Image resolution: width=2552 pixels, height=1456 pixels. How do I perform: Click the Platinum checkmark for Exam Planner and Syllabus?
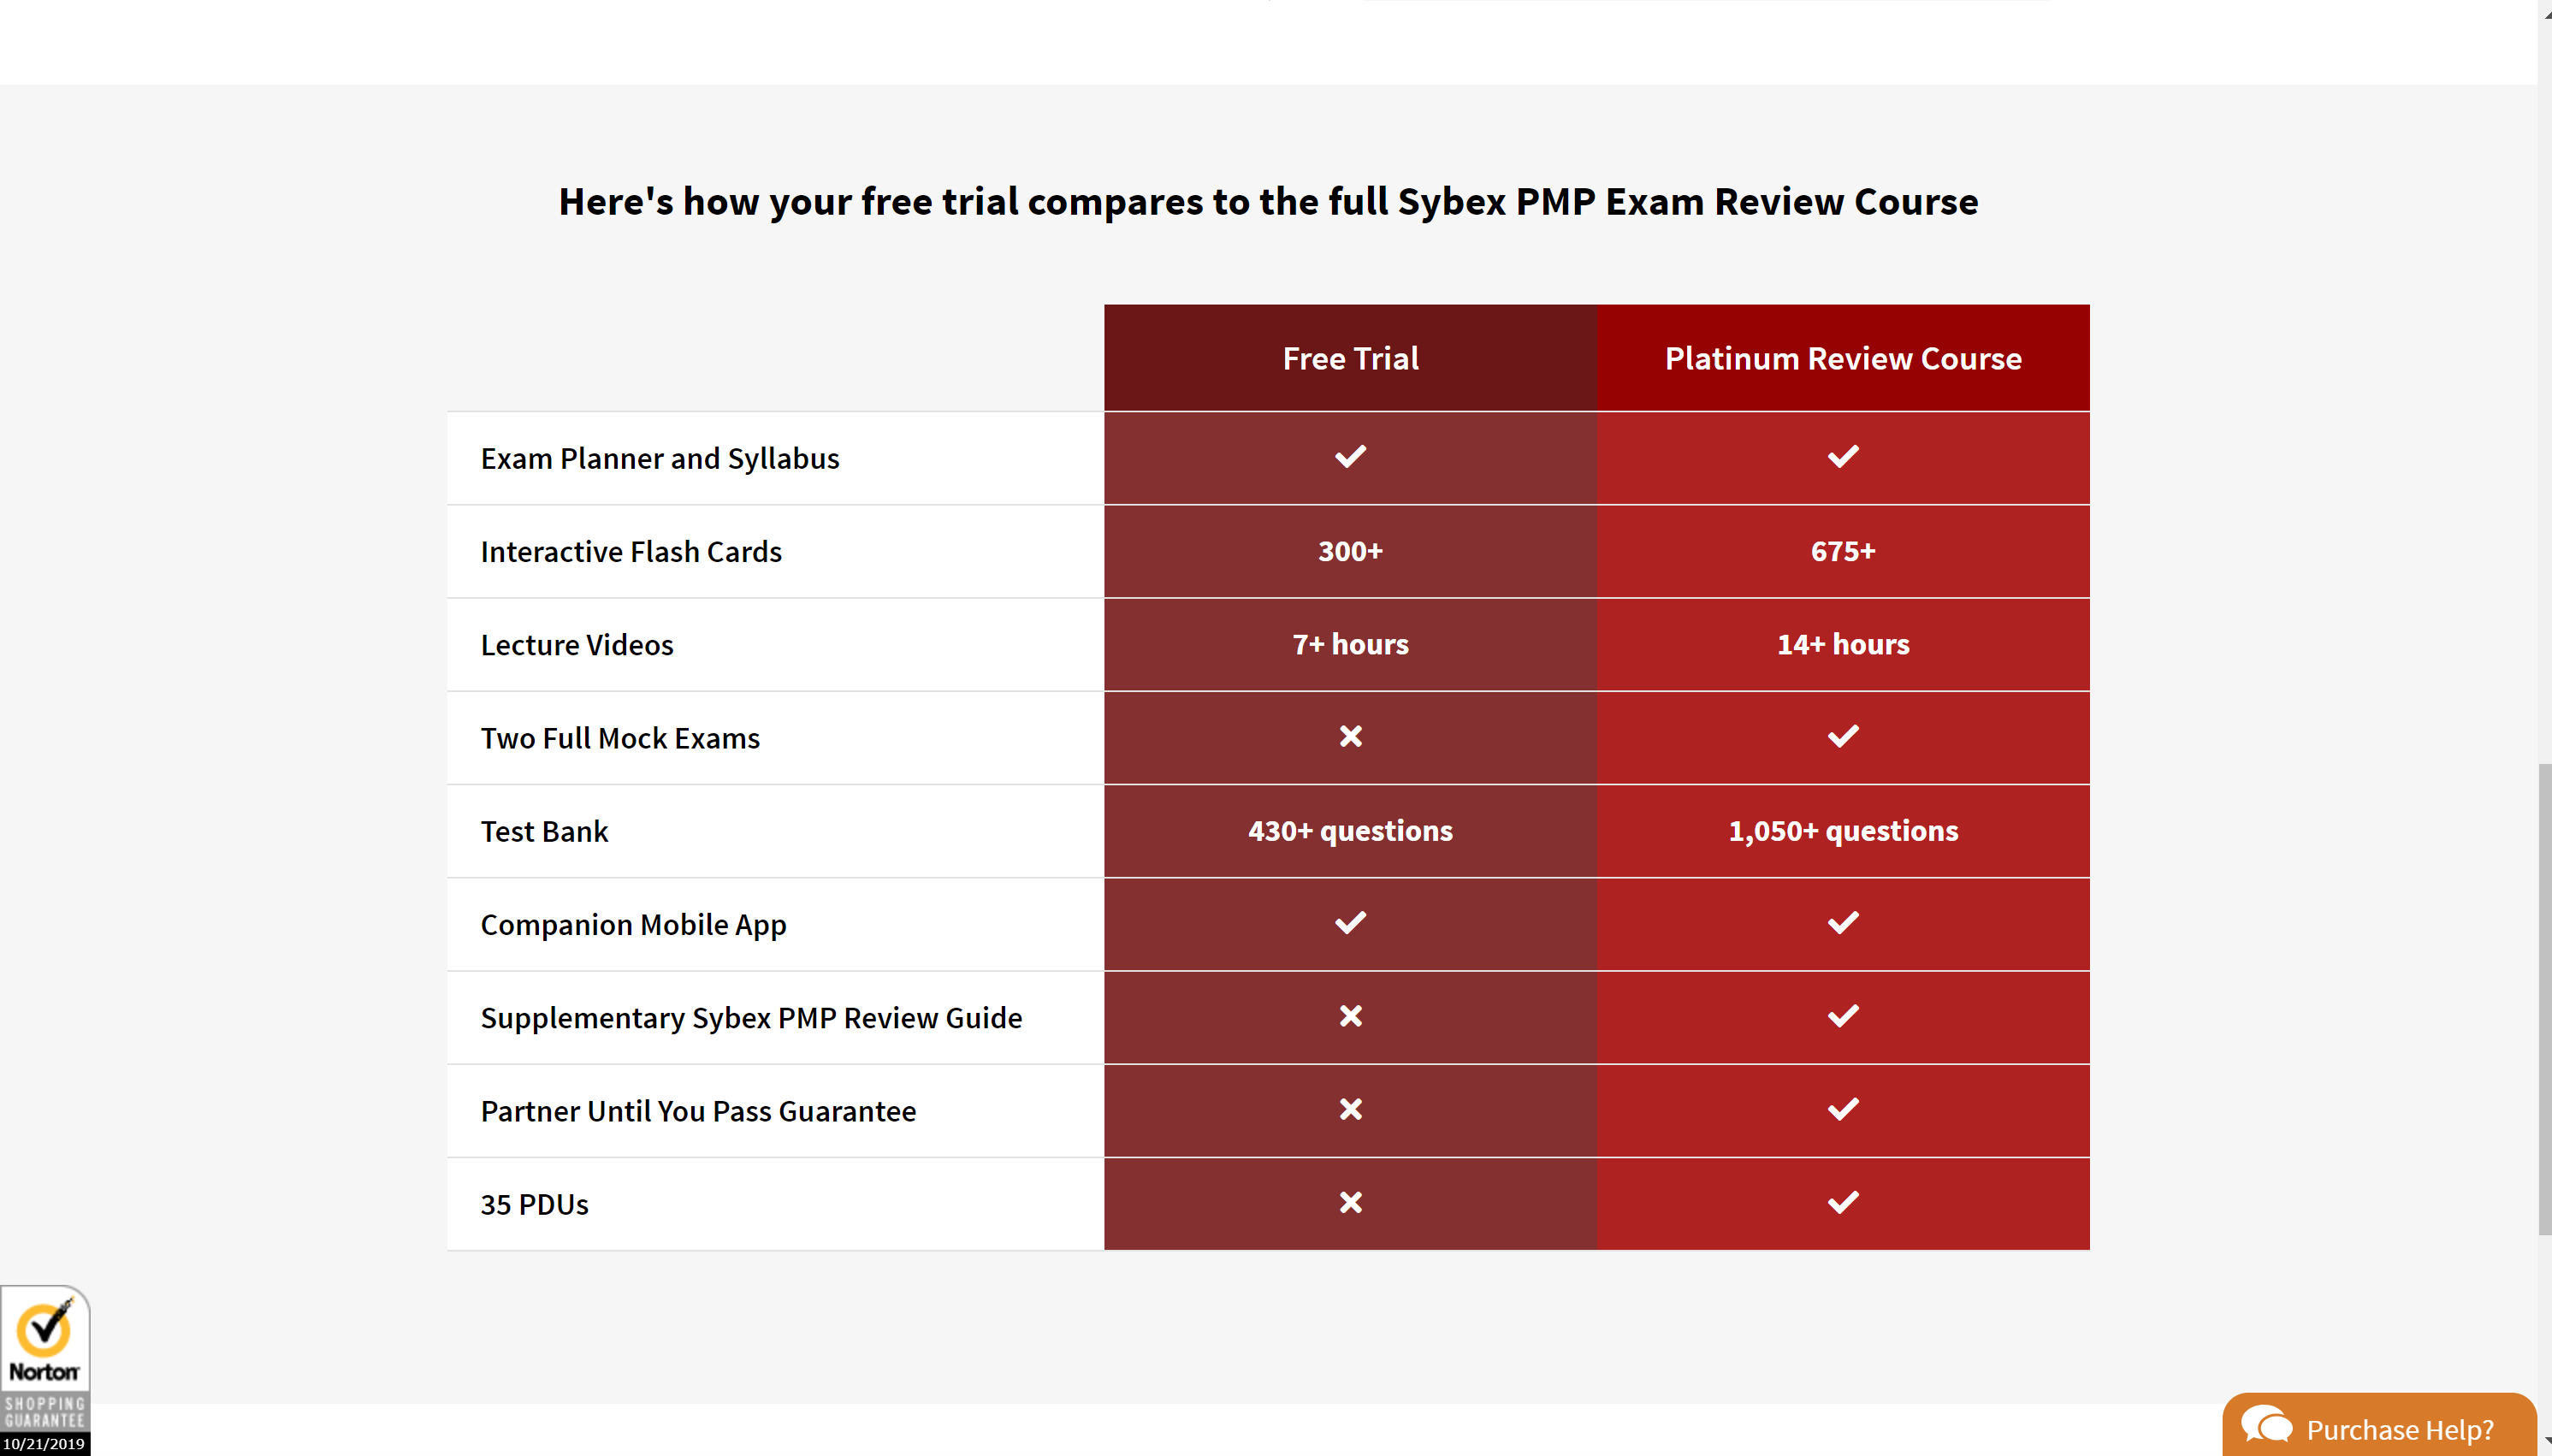pos(1842,457)
